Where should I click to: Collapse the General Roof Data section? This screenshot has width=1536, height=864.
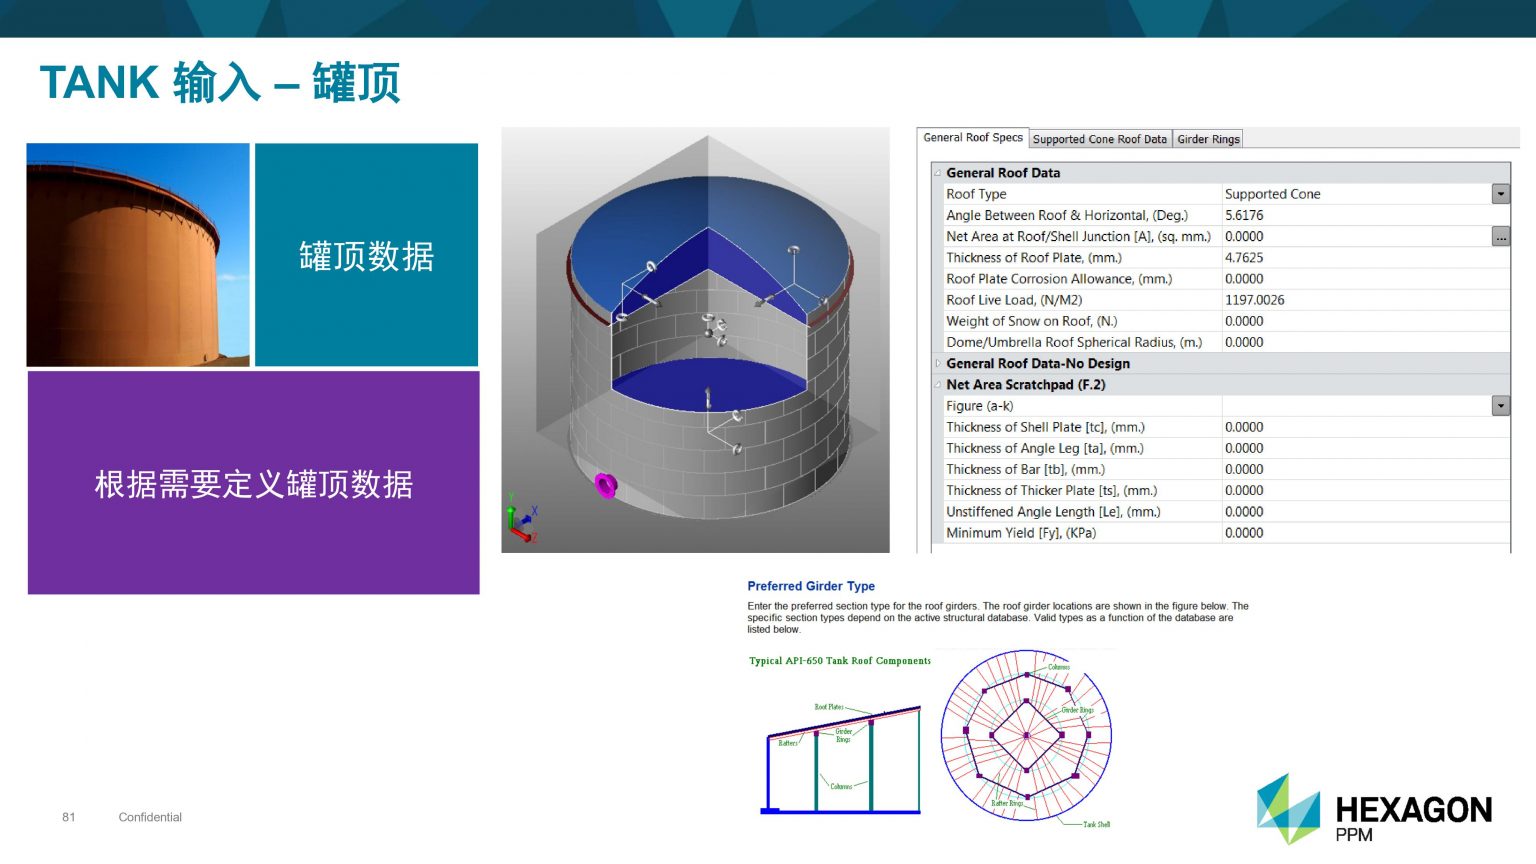[x=937, y=173]
